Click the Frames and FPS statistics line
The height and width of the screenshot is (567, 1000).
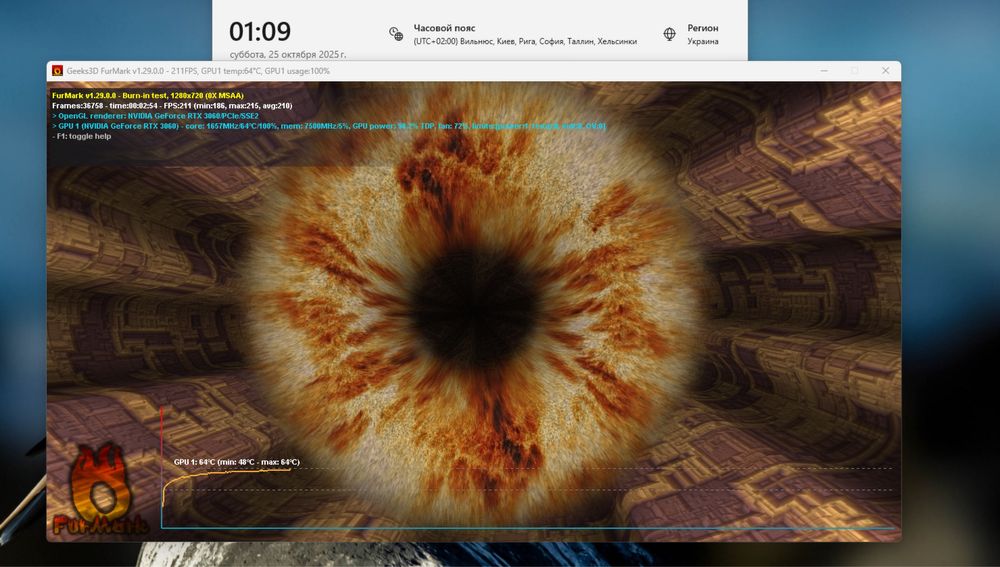172,106
